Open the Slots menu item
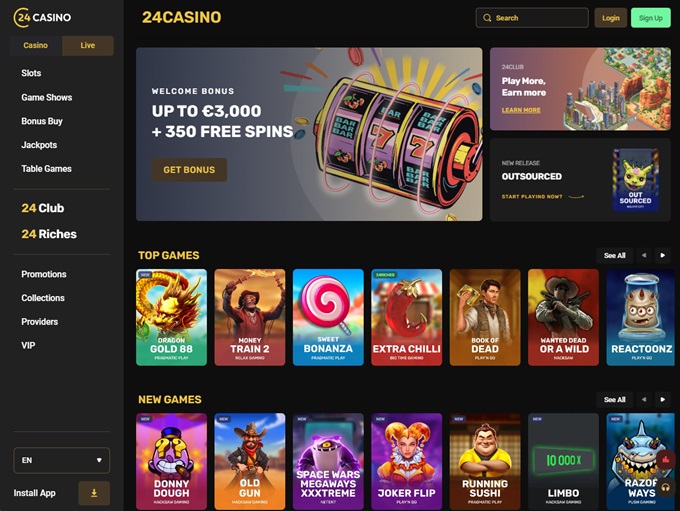Screen dimensions: 680x511 click(31, 73)
